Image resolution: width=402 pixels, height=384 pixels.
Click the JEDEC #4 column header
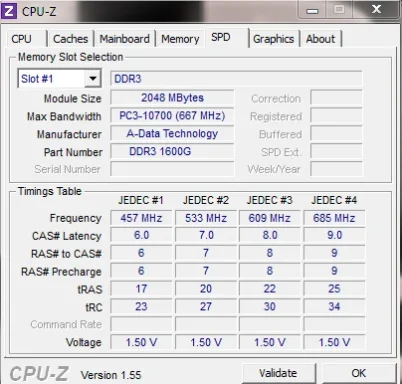click(334, 200)
